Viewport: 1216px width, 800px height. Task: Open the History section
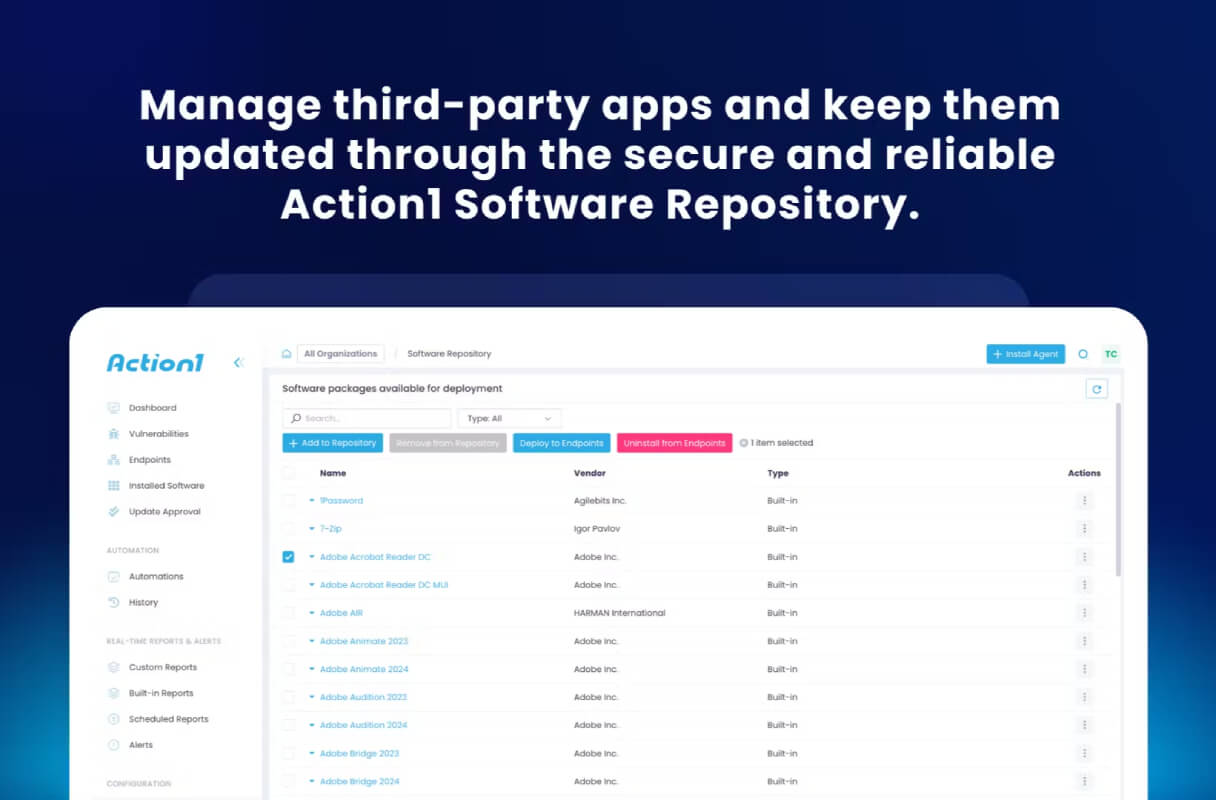click(143, 603)
